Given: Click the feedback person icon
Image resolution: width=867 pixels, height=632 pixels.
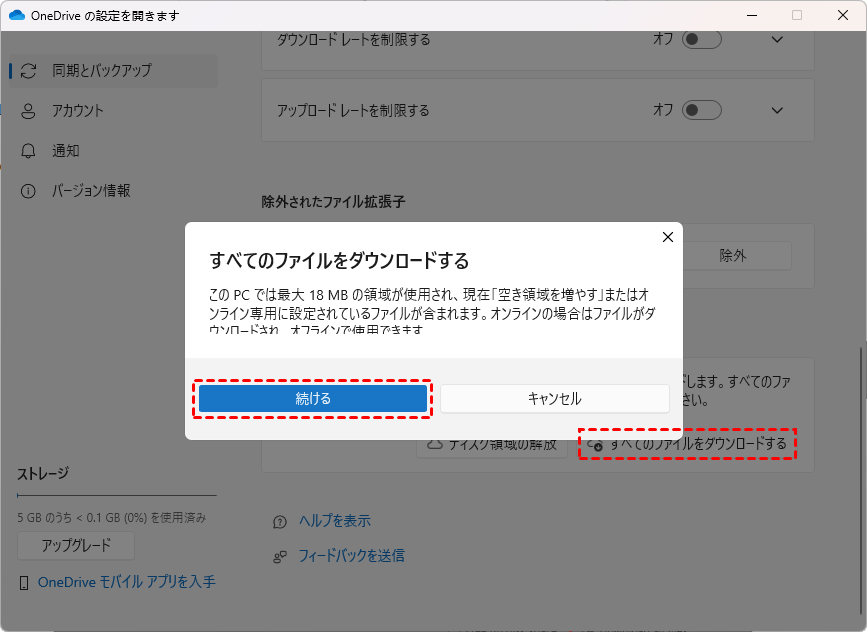Looking at the screenshot, I should (280, 557).
